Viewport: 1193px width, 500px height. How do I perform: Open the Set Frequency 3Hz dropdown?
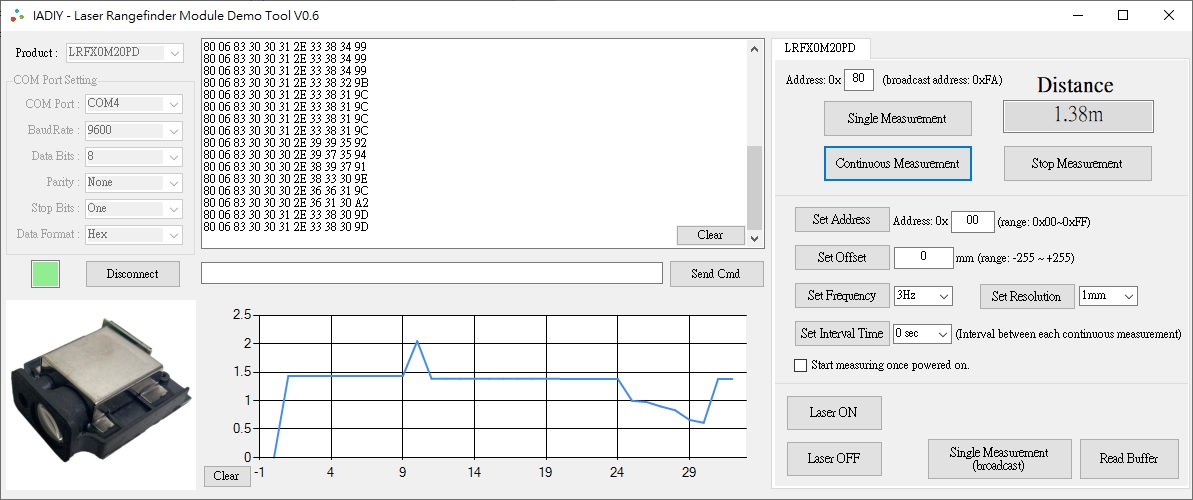click(x=923, y=296)
